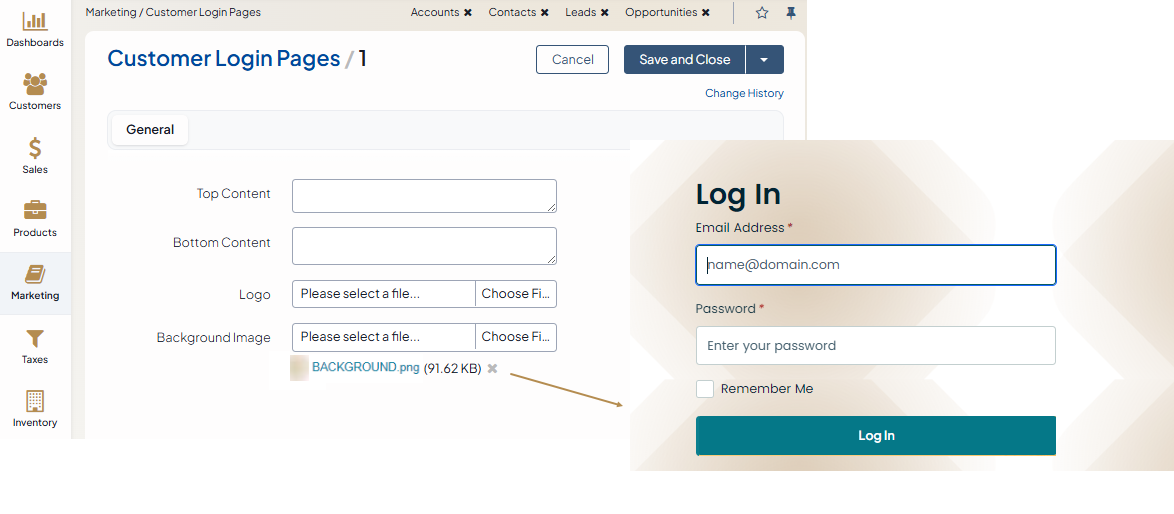The height and width of the screenshot is (514, 1174).
Task: Click the Email Address input field
Action: click(876, 265)
